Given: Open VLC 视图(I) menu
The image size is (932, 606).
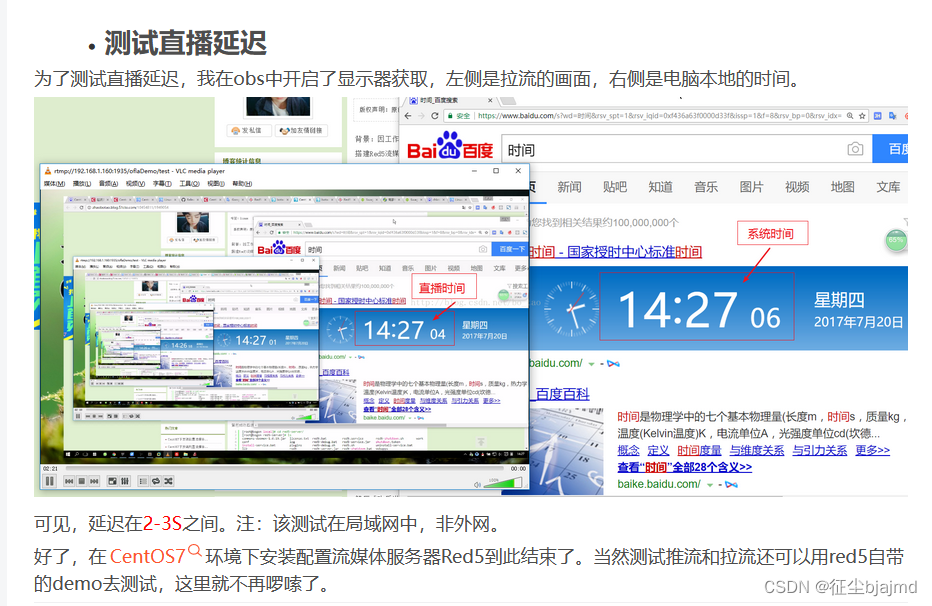Looking at the screenshot, I should pos(215,184).
